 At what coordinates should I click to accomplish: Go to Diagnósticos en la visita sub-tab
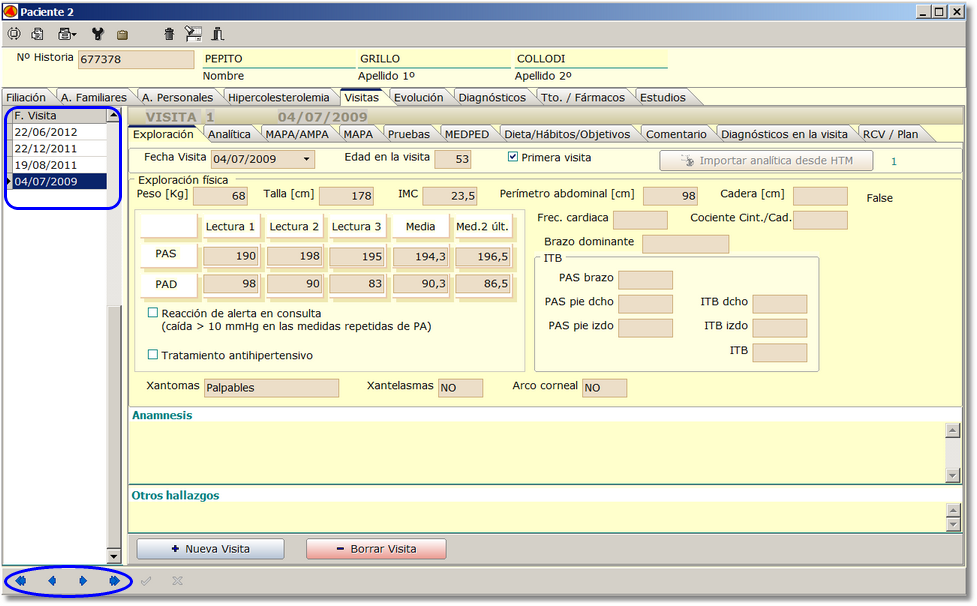784,134
